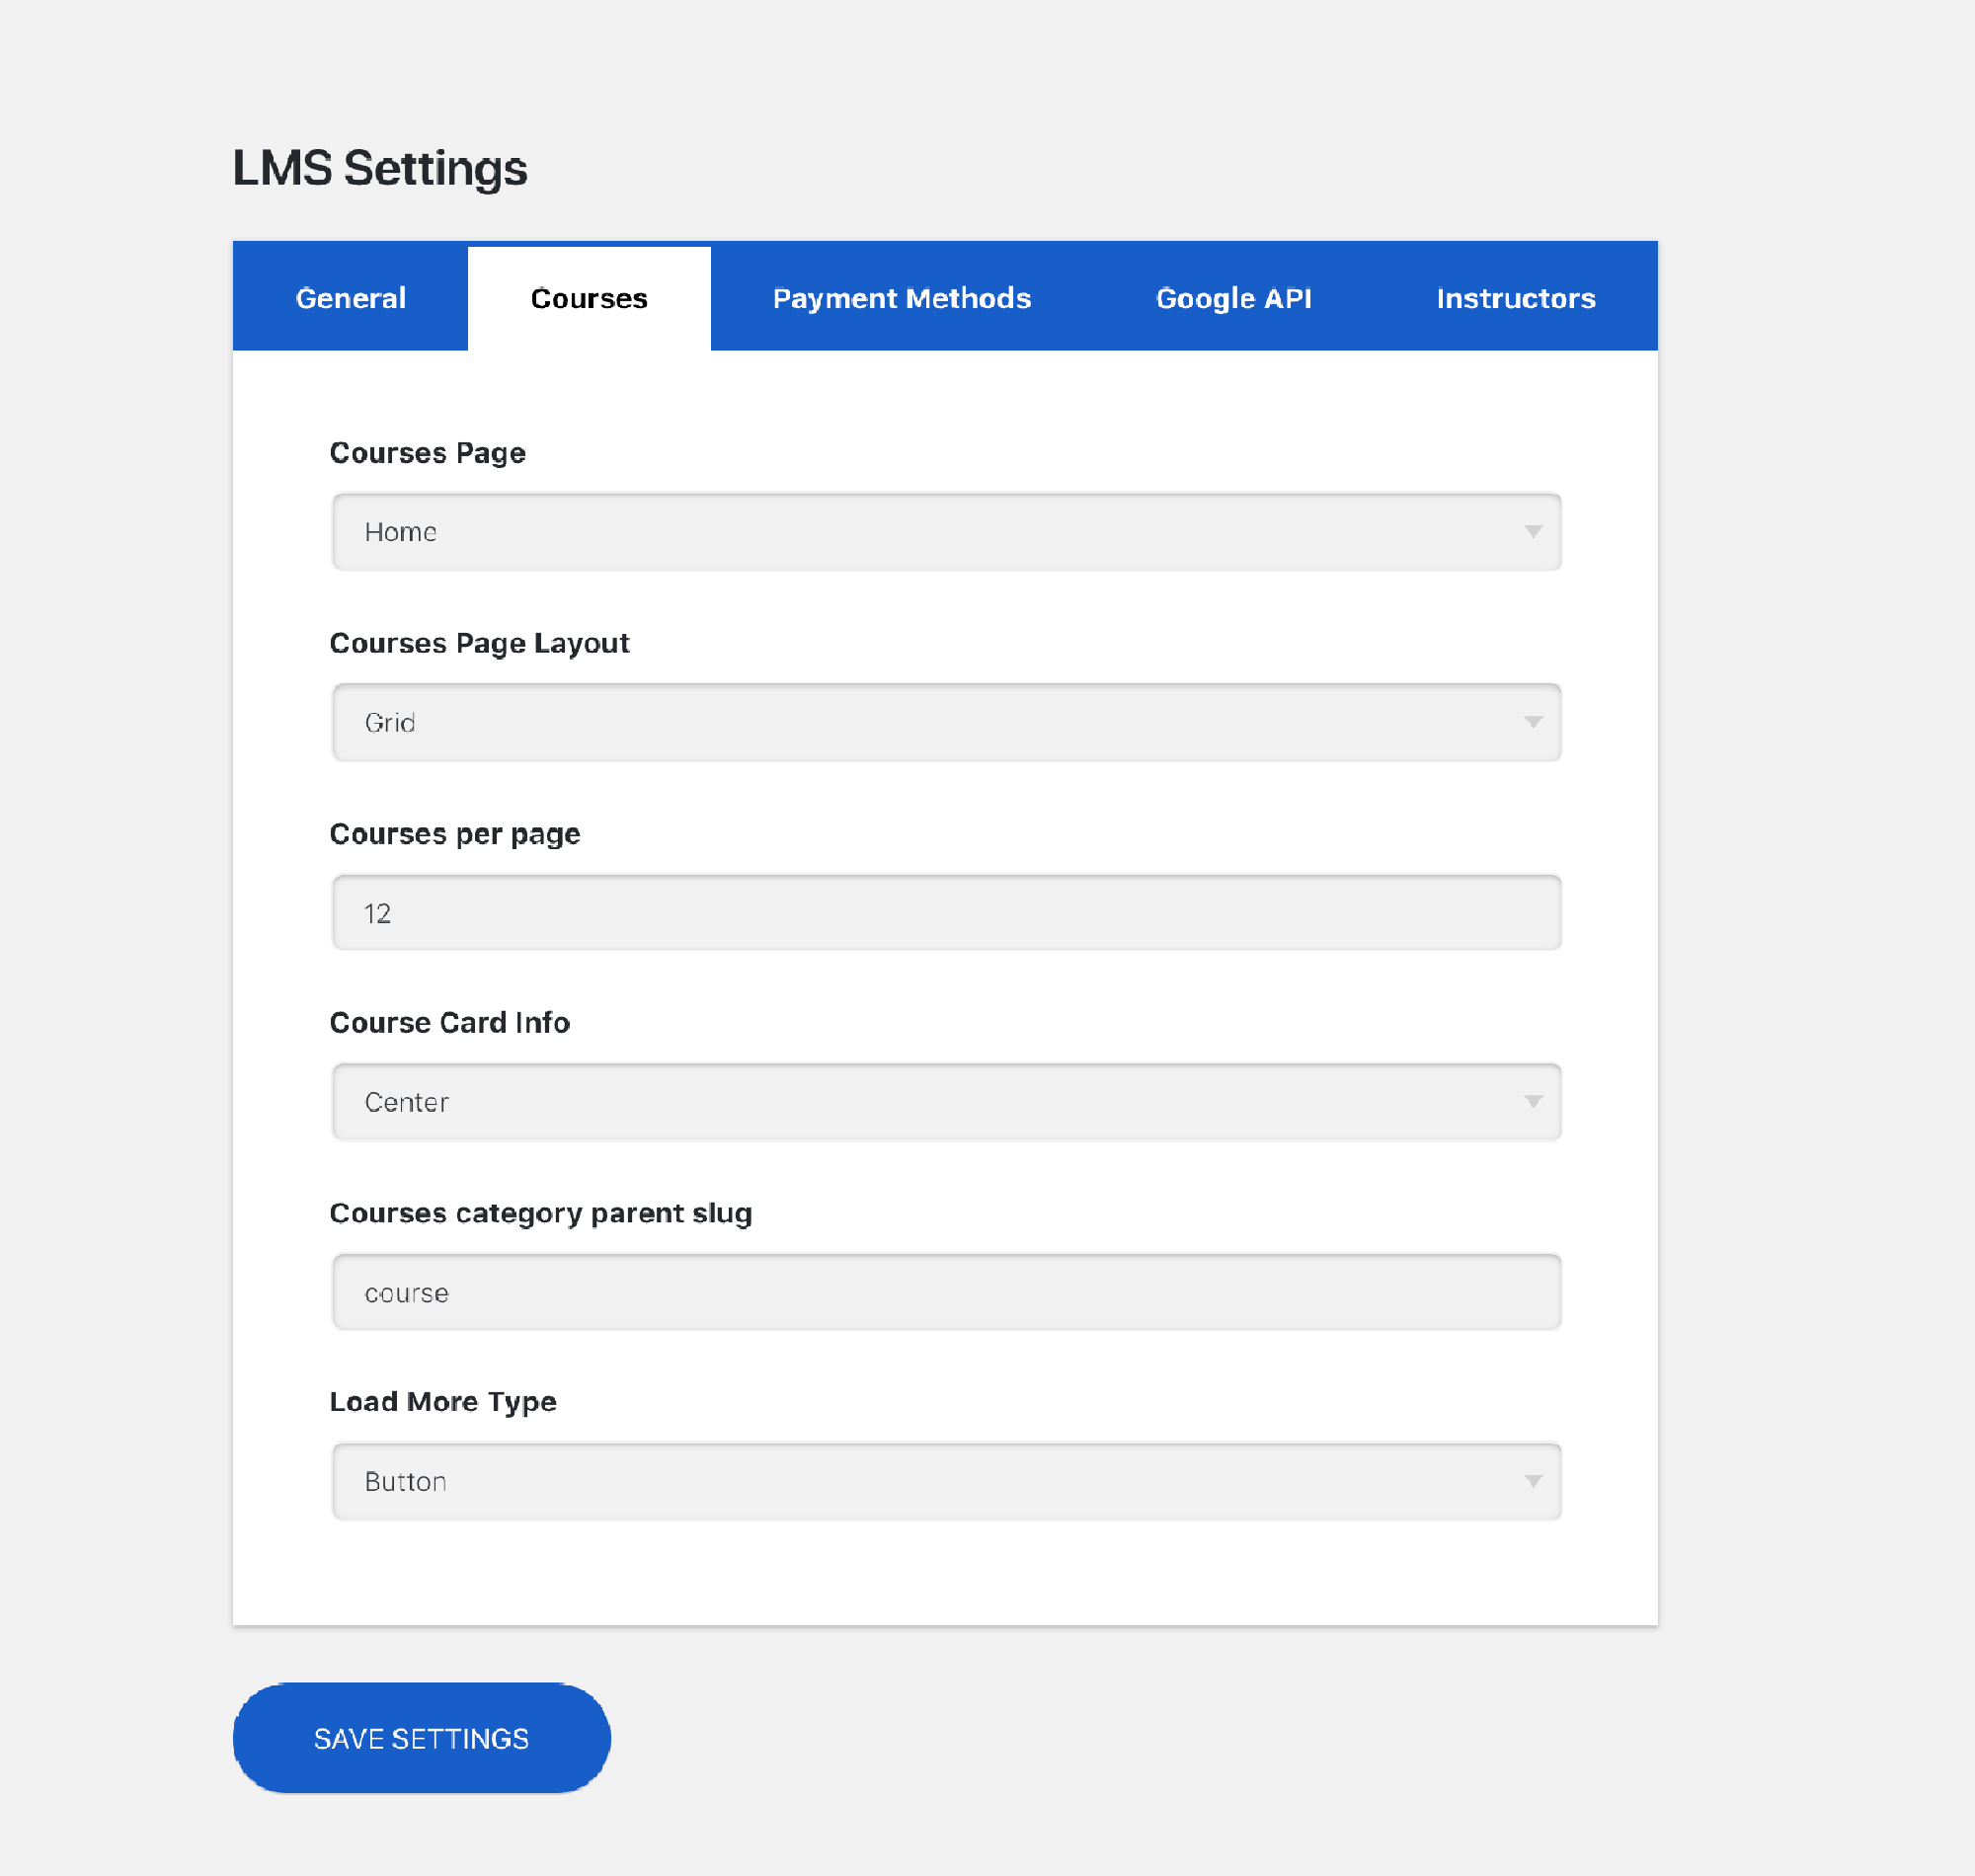This screenshot has height=1876, width=1975.
Task: Open the Courses Page dropdown showing Home
Action: point(946,532)
